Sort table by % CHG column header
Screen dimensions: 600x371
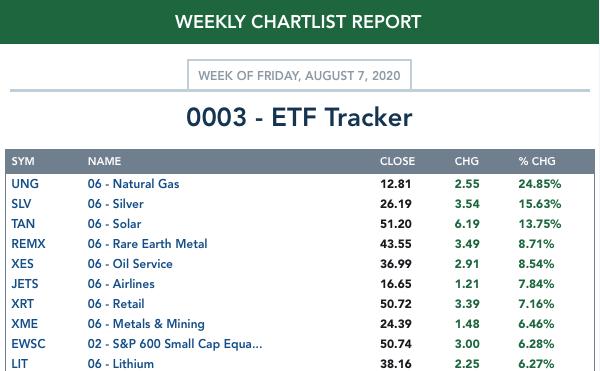pyautogui.click(x=537, y=161)
